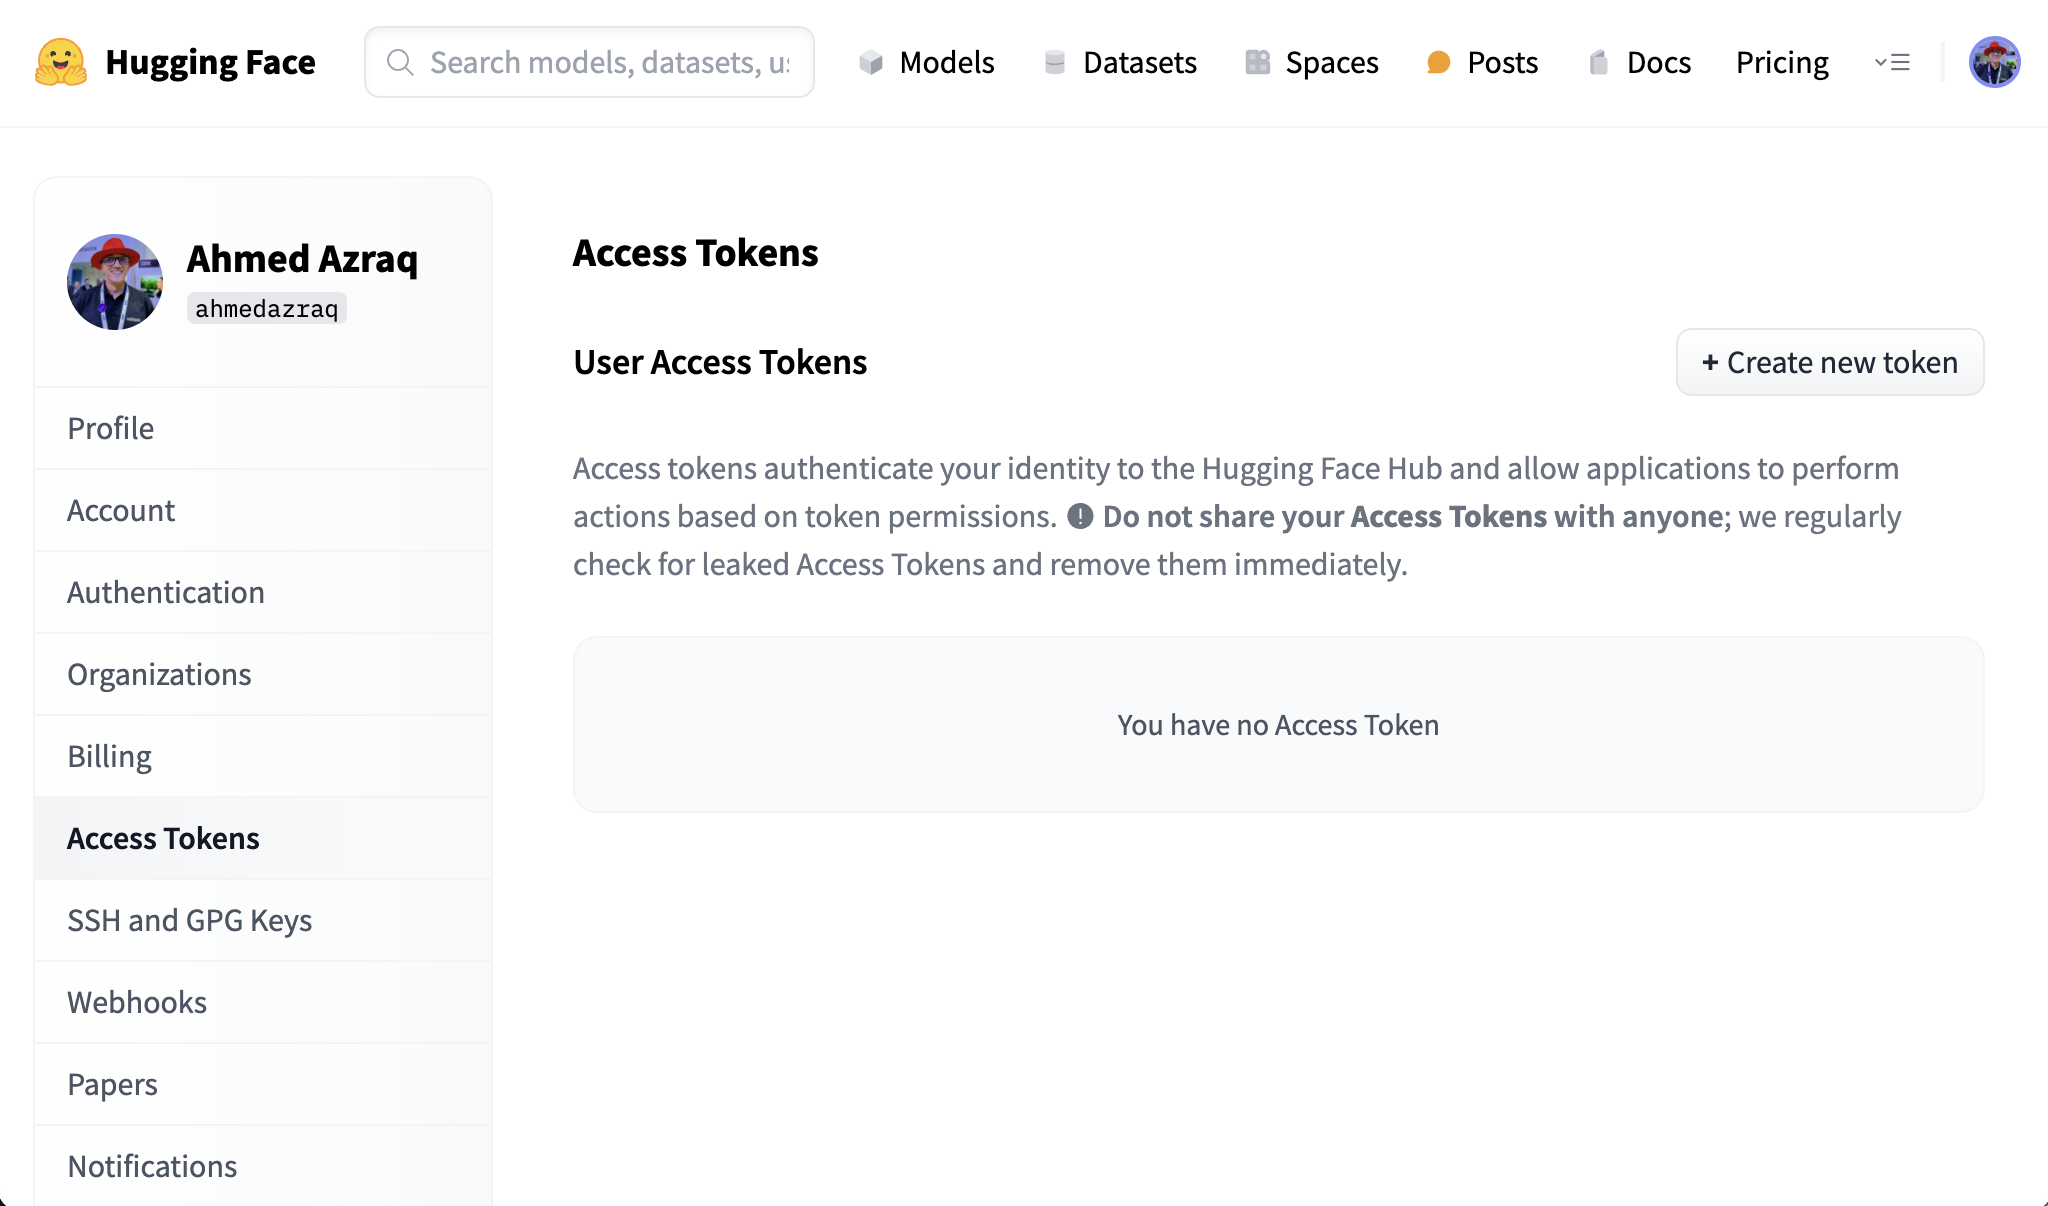Screen dimensions: 2048x1206
Task: Click the Docs file icon
Action: (1598, 63)
